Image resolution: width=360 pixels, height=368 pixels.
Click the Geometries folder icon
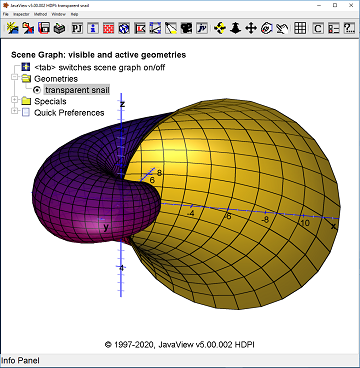pos(26,79)
